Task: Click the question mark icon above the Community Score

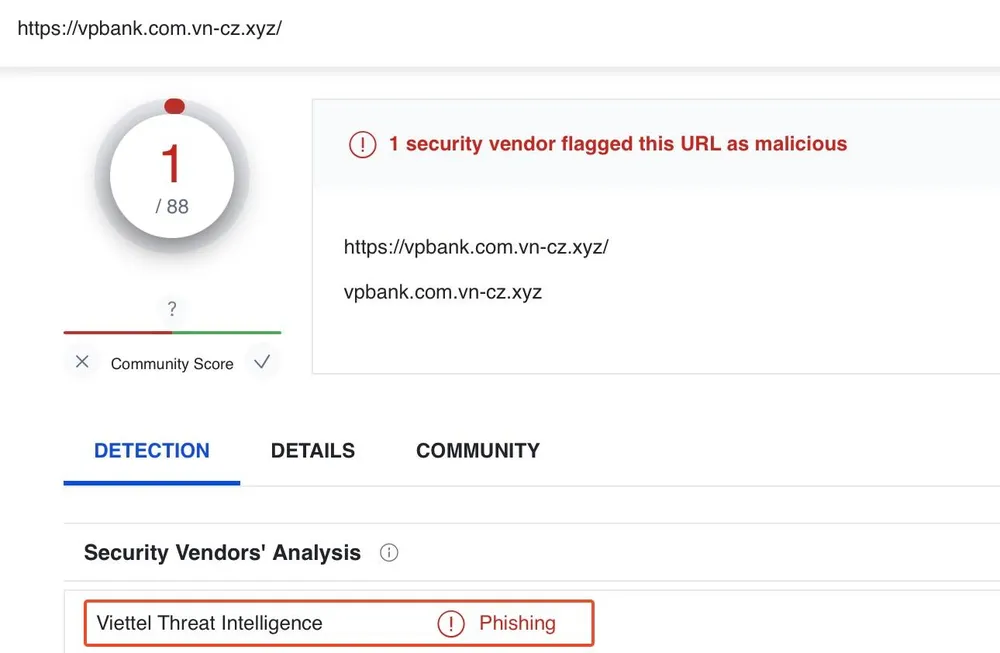Action: click(x=172, y=309)
